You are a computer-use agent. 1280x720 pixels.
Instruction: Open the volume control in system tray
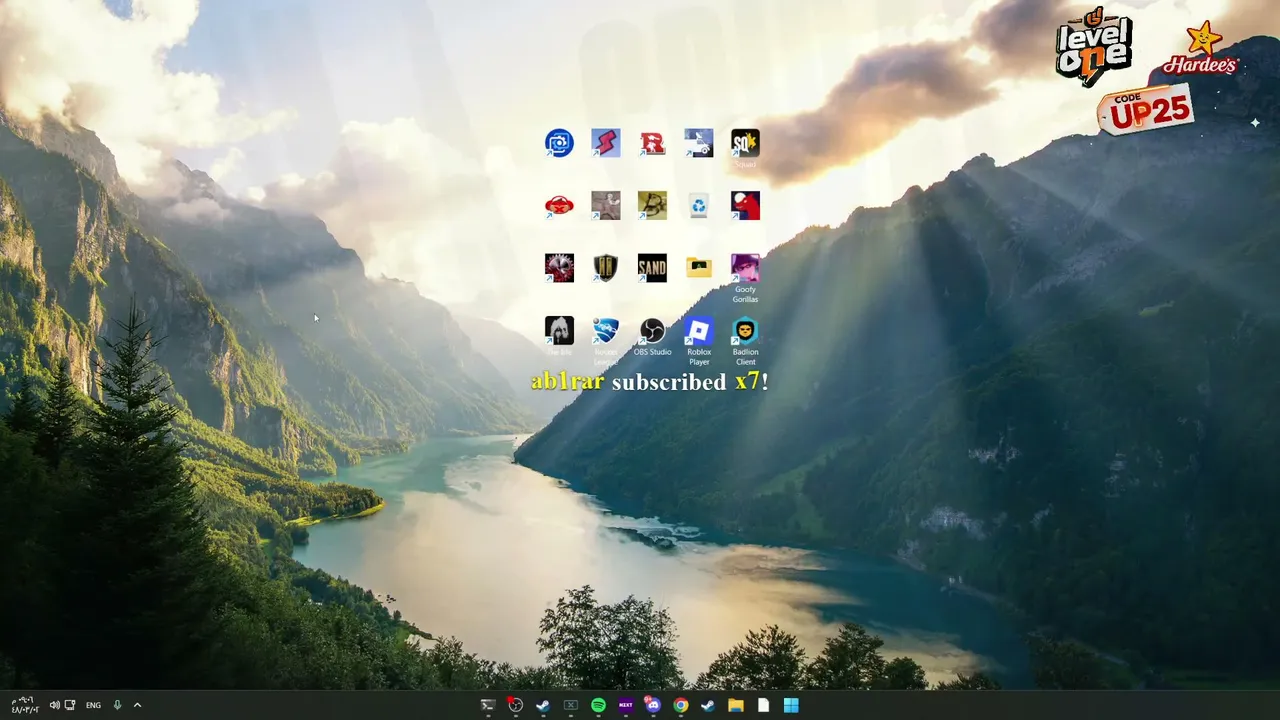(54, 705)
